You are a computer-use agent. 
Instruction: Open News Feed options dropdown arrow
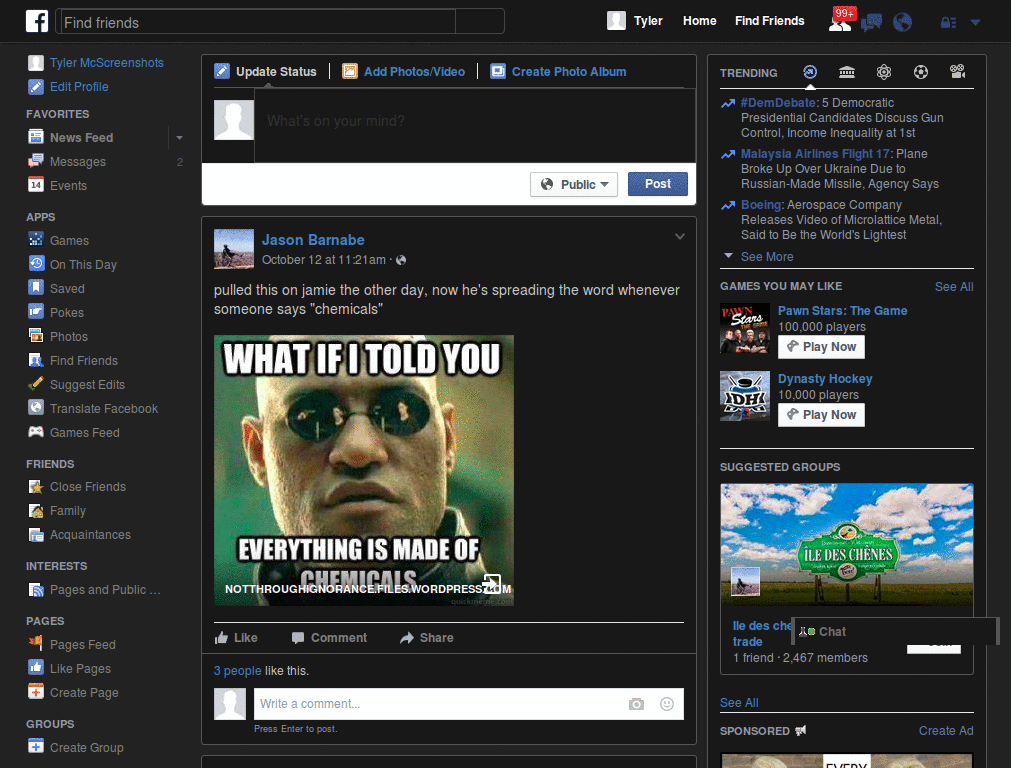tap(179, 138)
